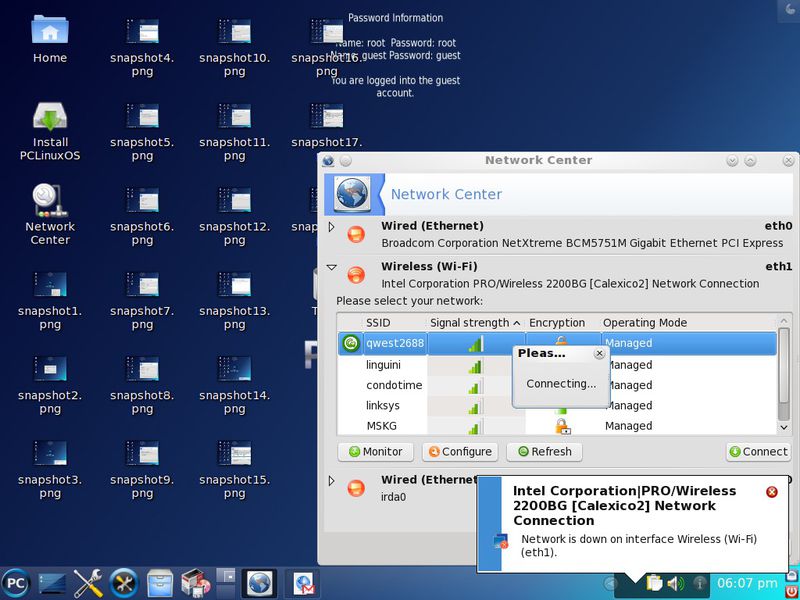Click the info tray icon
The image size is (800, 600).
[x=700, y=583]
